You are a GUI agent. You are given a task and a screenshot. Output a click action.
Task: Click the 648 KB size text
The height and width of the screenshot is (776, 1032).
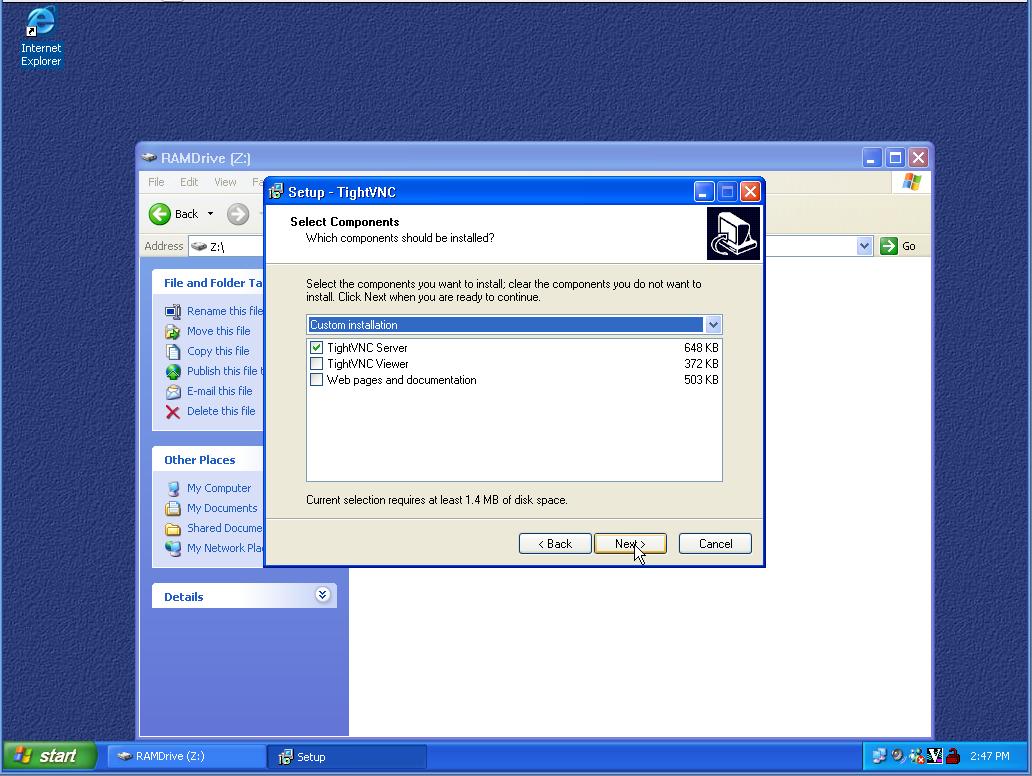(701, 348)
